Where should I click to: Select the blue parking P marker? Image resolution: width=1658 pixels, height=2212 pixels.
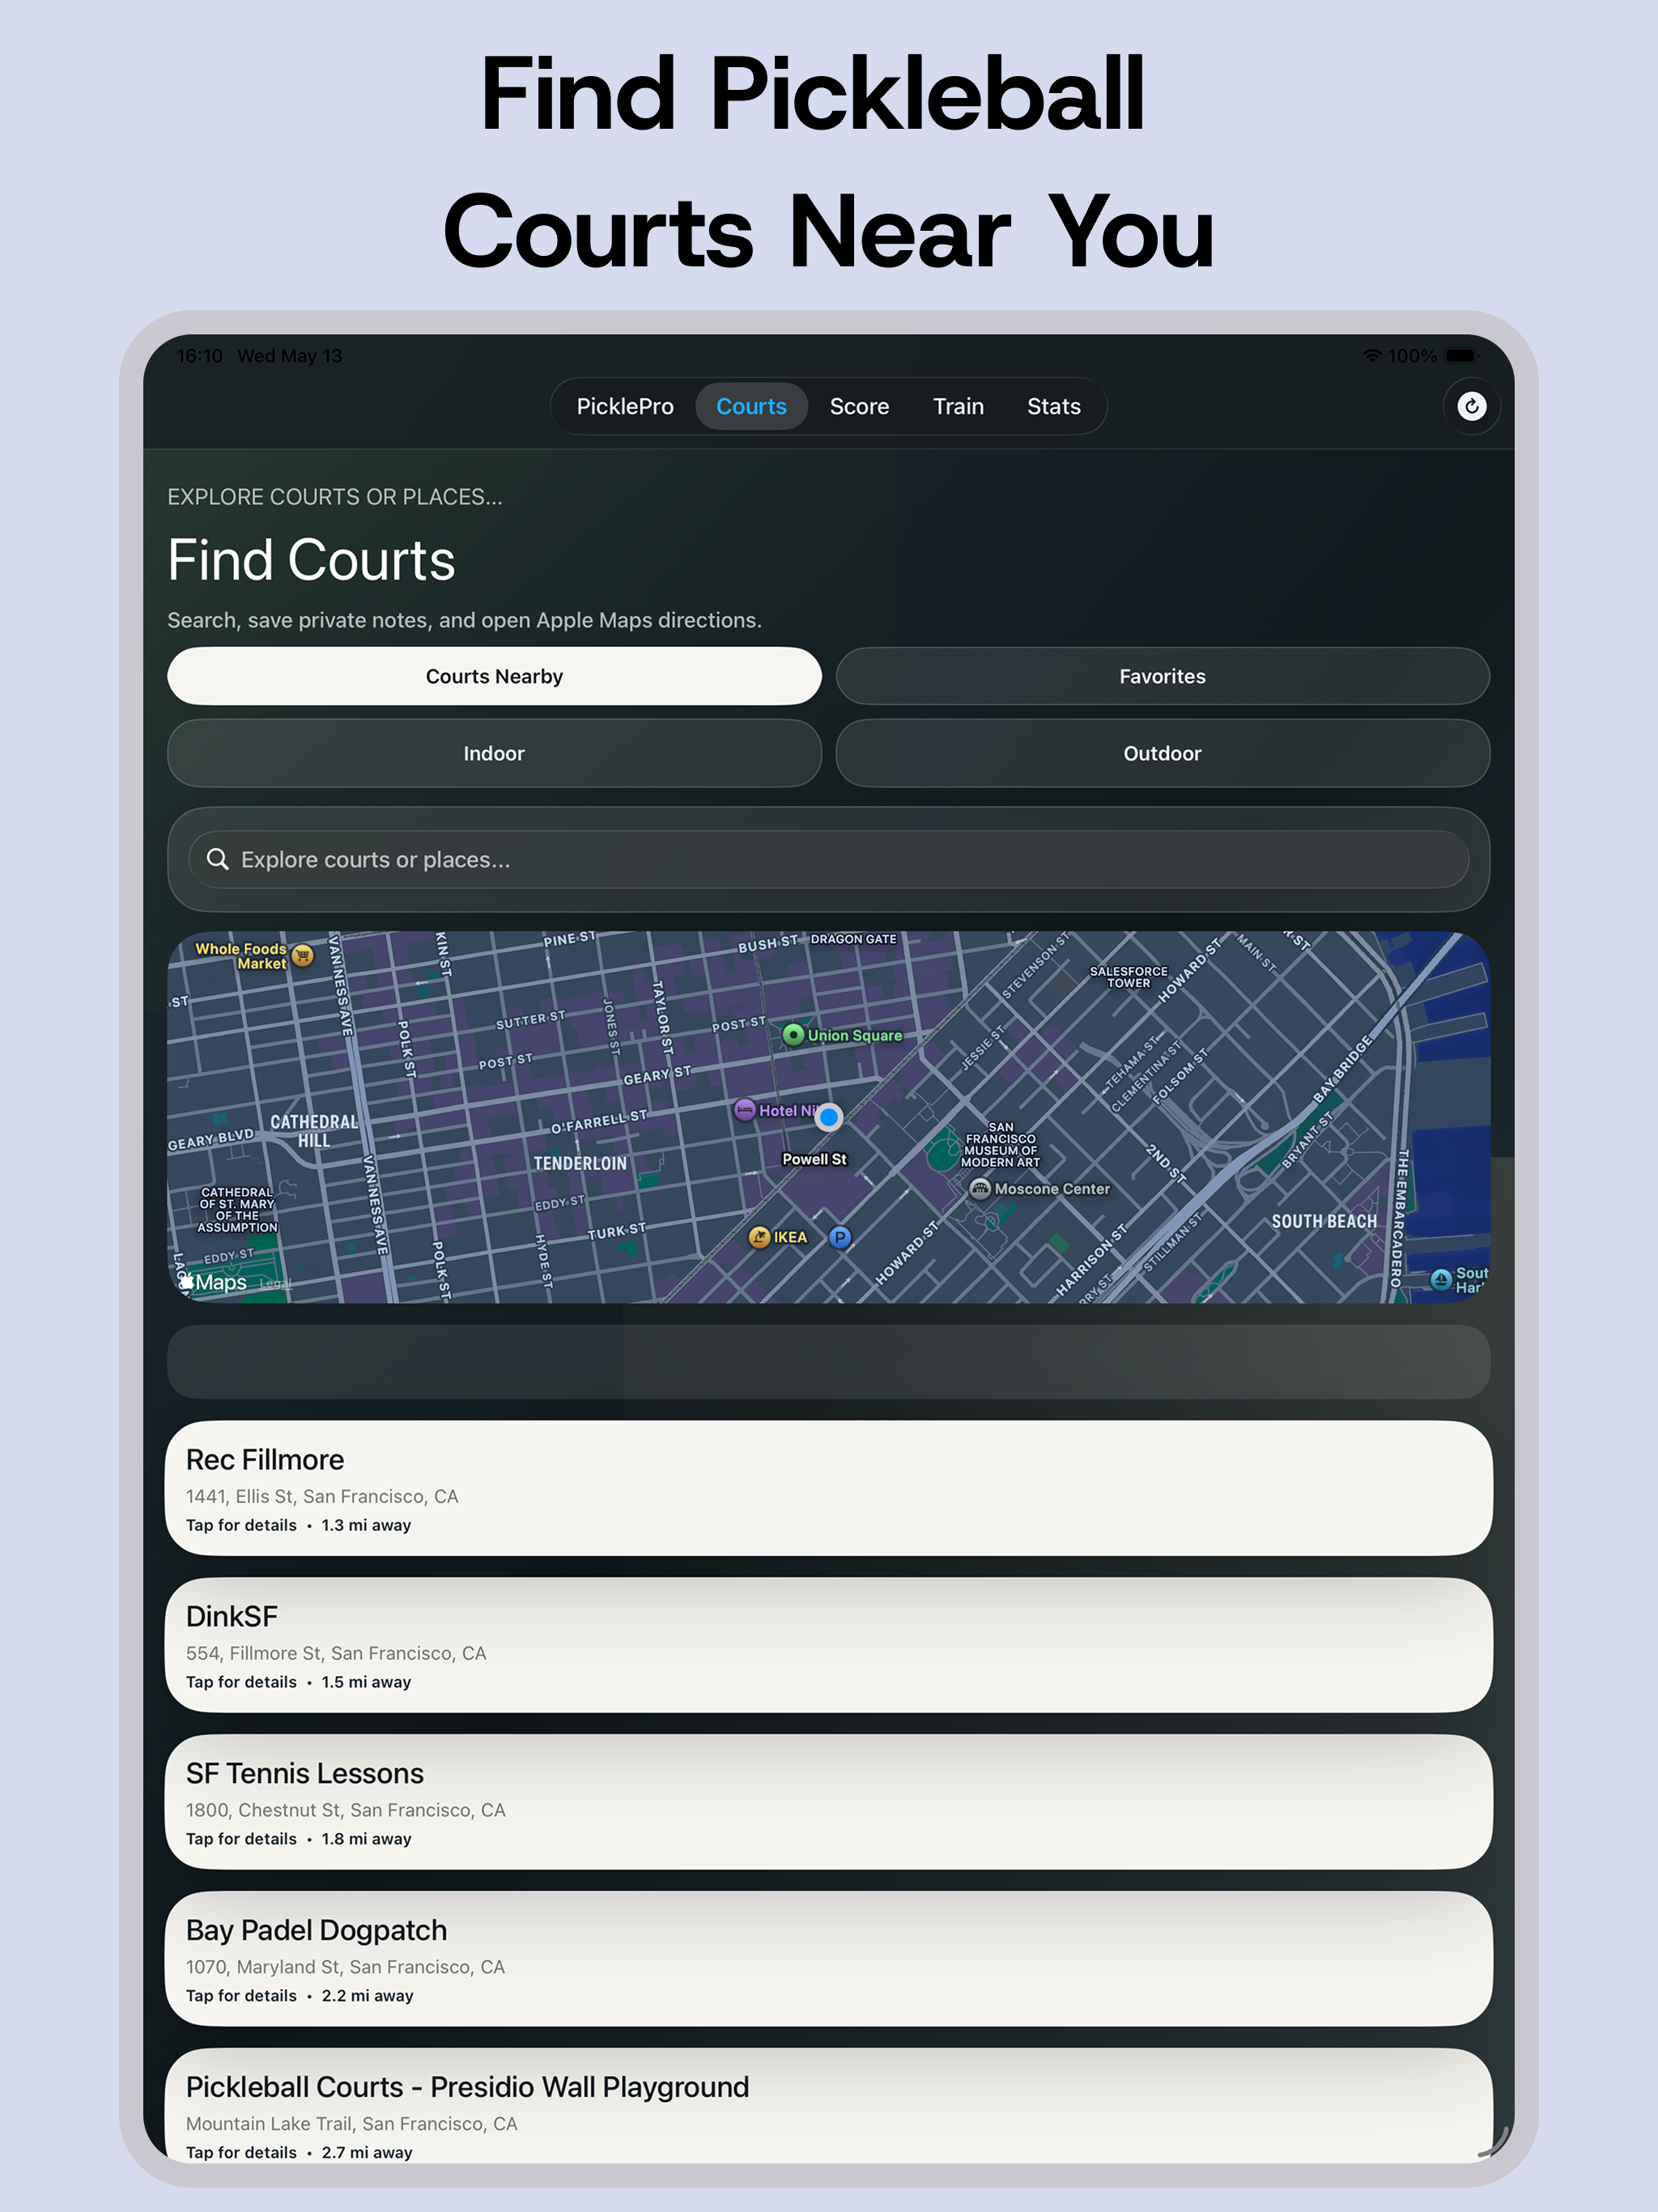[x=840, y=1238]
